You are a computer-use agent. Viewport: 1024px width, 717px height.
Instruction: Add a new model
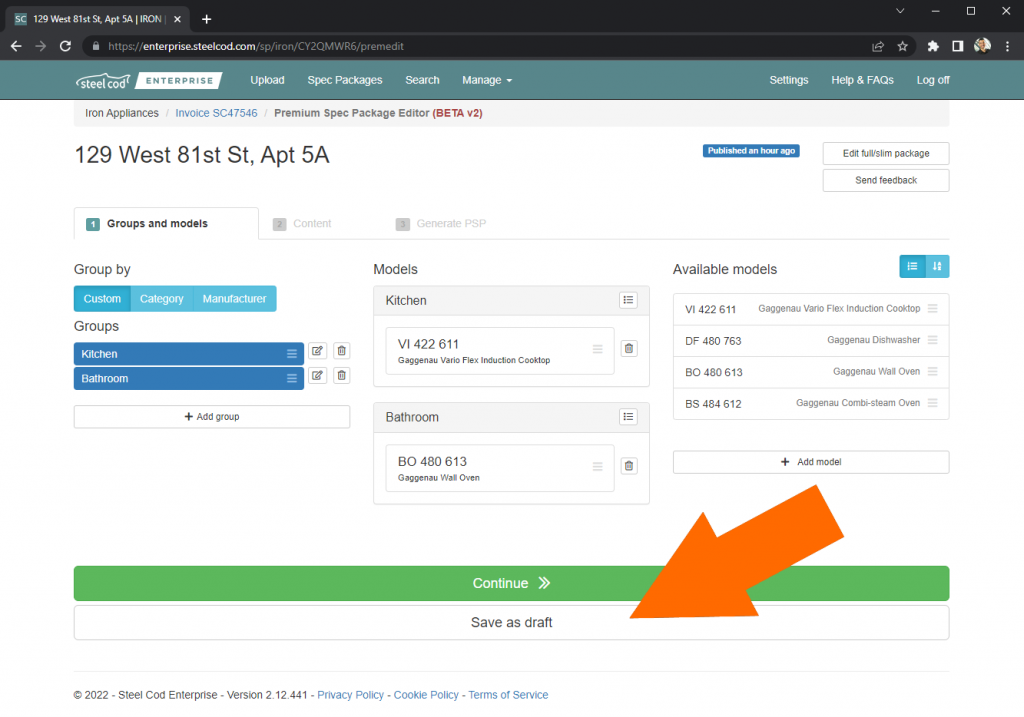click(x=811, y=462)
